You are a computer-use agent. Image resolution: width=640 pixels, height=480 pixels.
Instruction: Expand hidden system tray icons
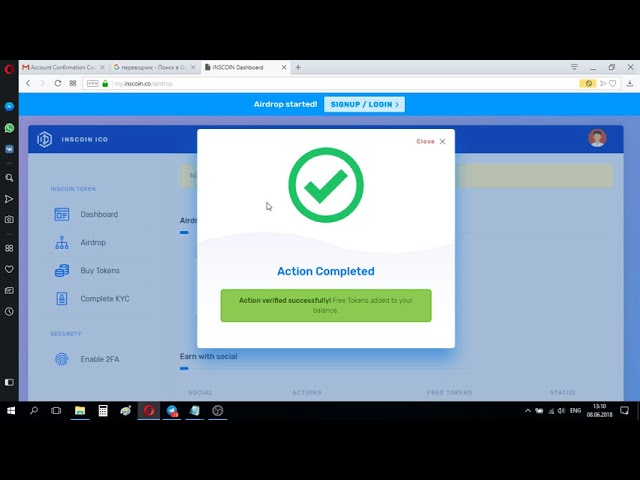pyautogui.click(x=528, y=411)
